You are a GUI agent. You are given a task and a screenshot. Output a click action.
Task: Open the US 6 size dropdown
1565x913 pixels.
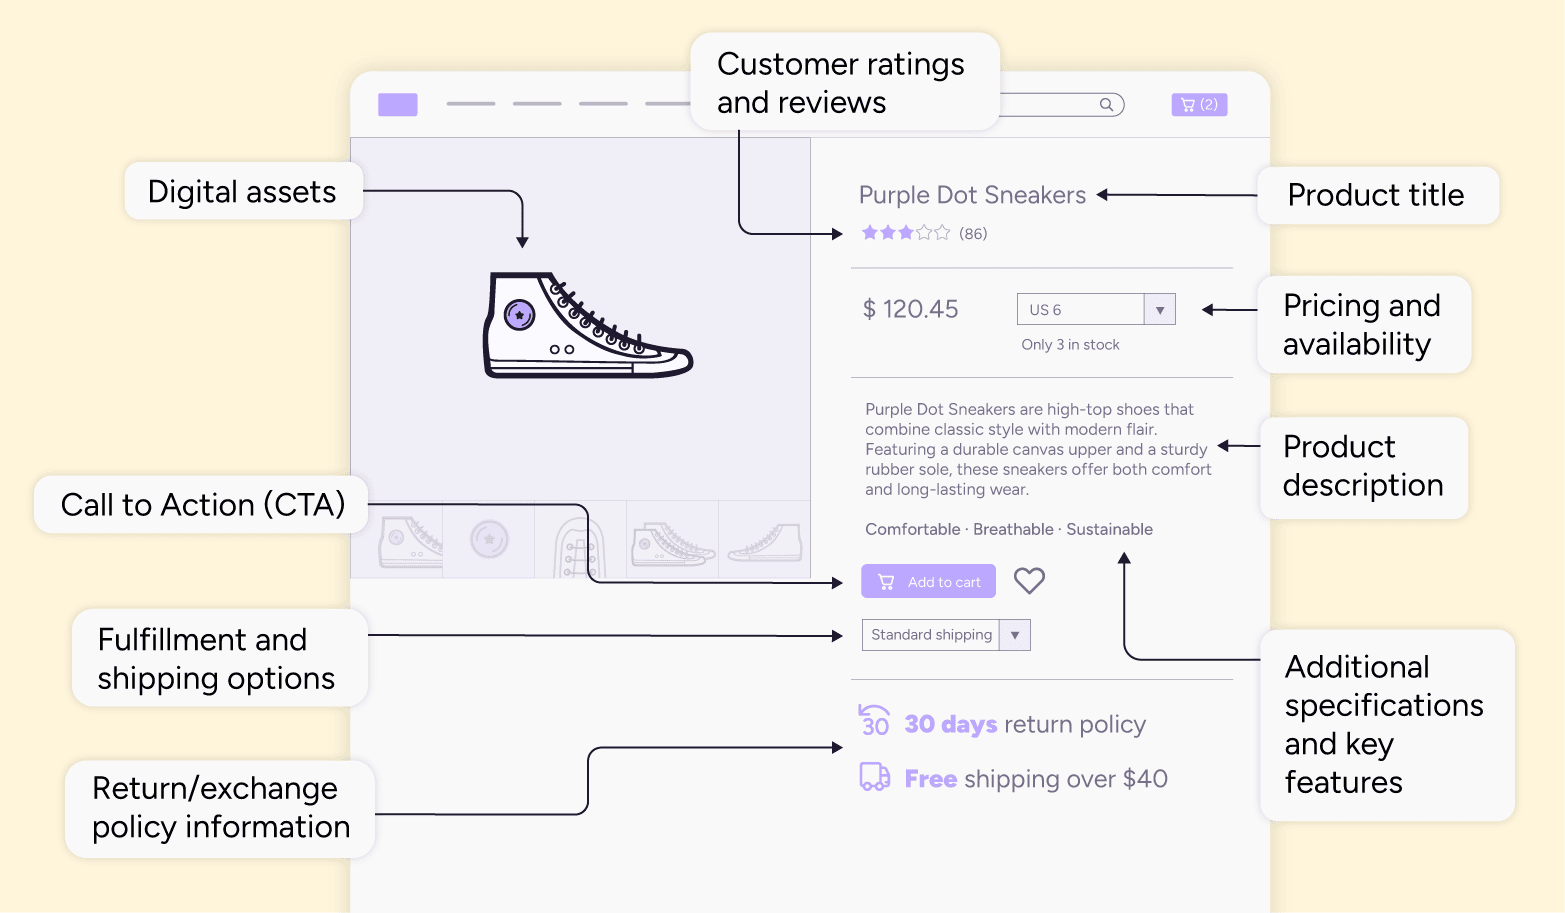(x=1095, y=310)
